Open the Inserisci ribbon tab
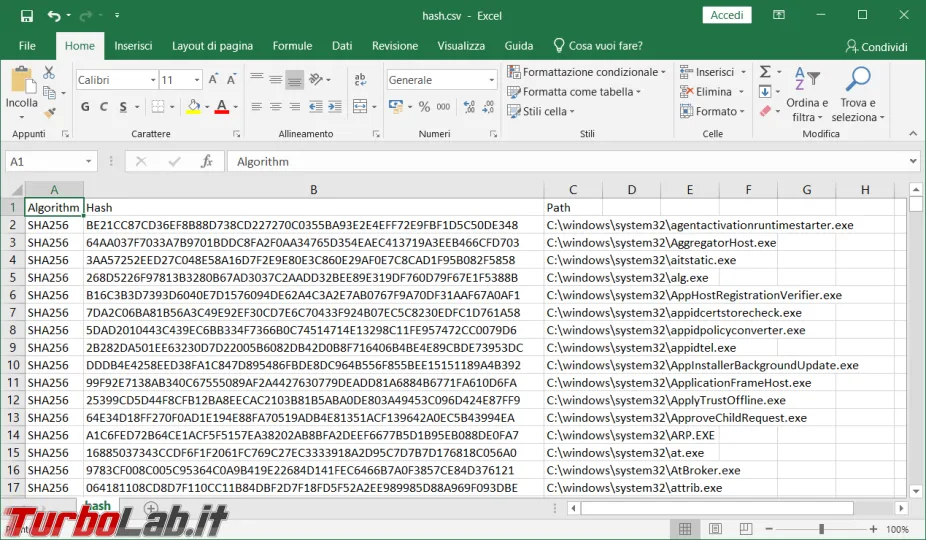Screen dimensions: 926x540 pos(133,46)
